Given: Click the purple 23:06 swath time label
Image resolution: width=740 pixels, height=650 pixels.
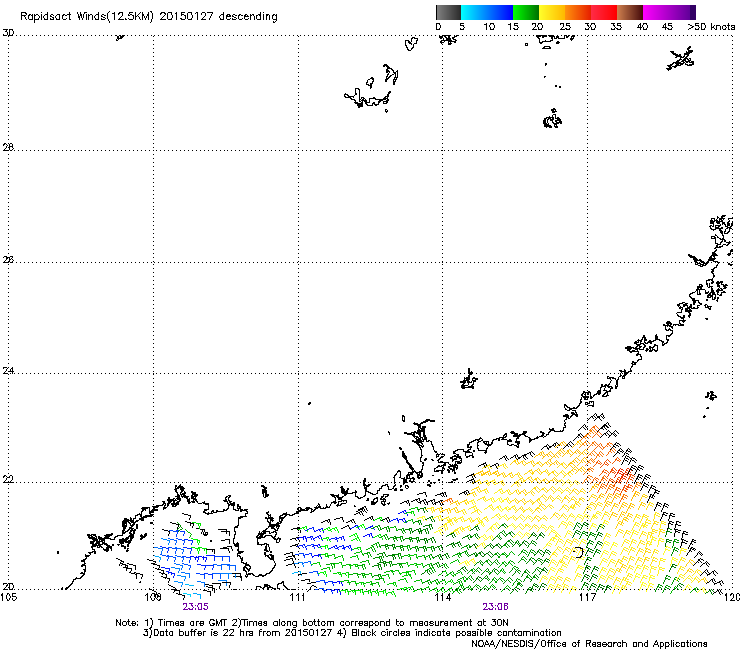Looking at the screenshot, I should coord(495,607).
